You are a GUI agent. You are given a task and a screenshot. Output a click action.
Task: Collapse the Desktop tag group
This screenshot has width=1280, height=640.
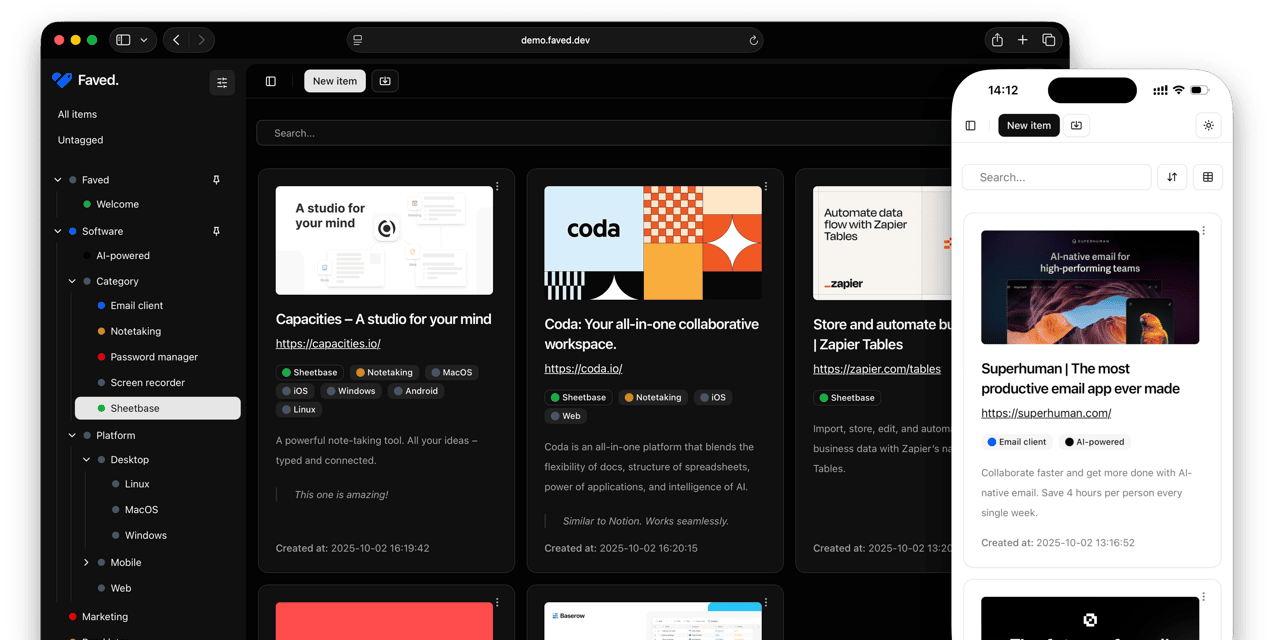tap(86, 460)
